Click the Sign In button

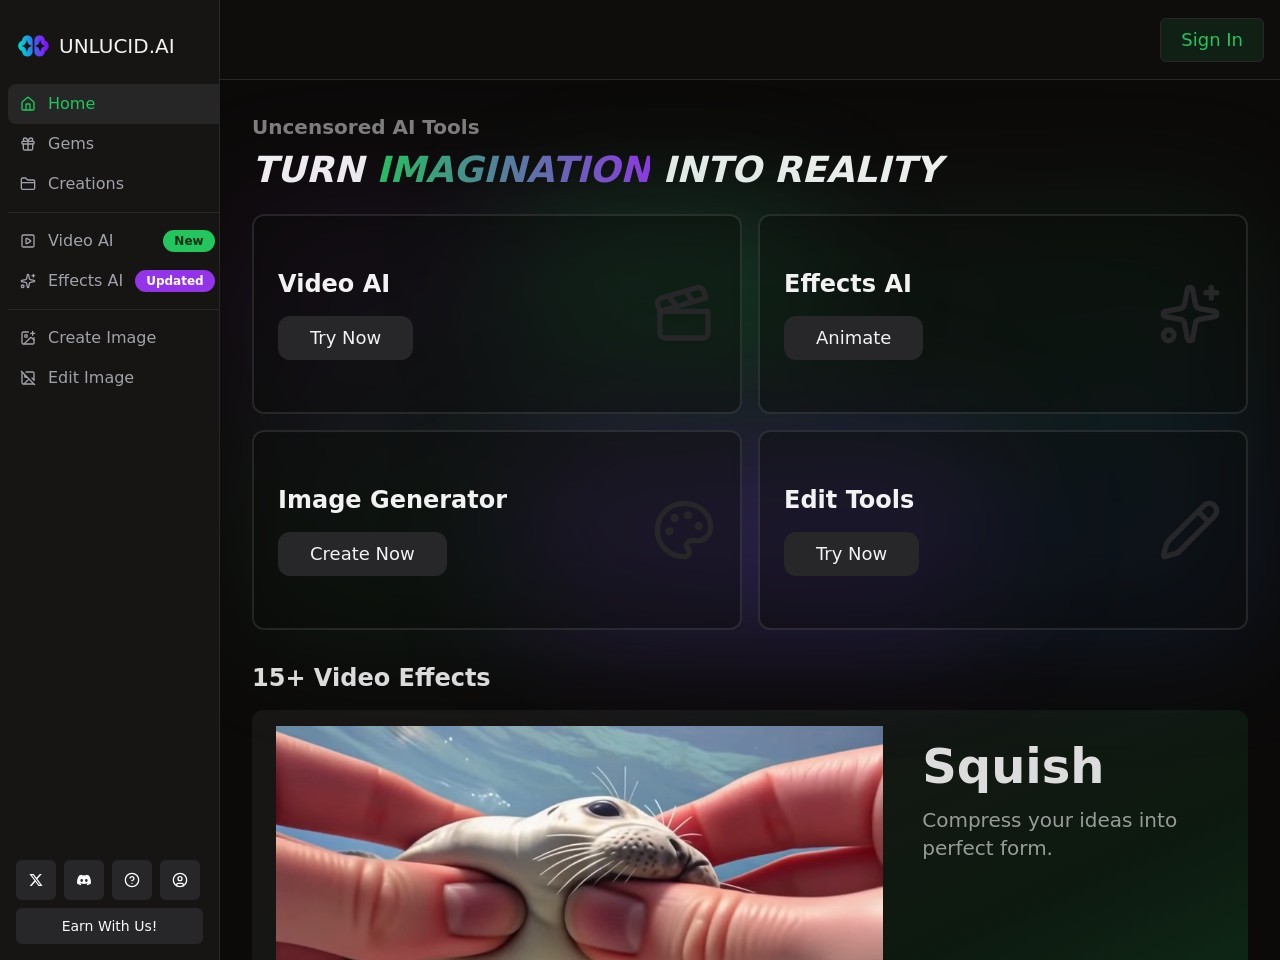pos(1212,40)
